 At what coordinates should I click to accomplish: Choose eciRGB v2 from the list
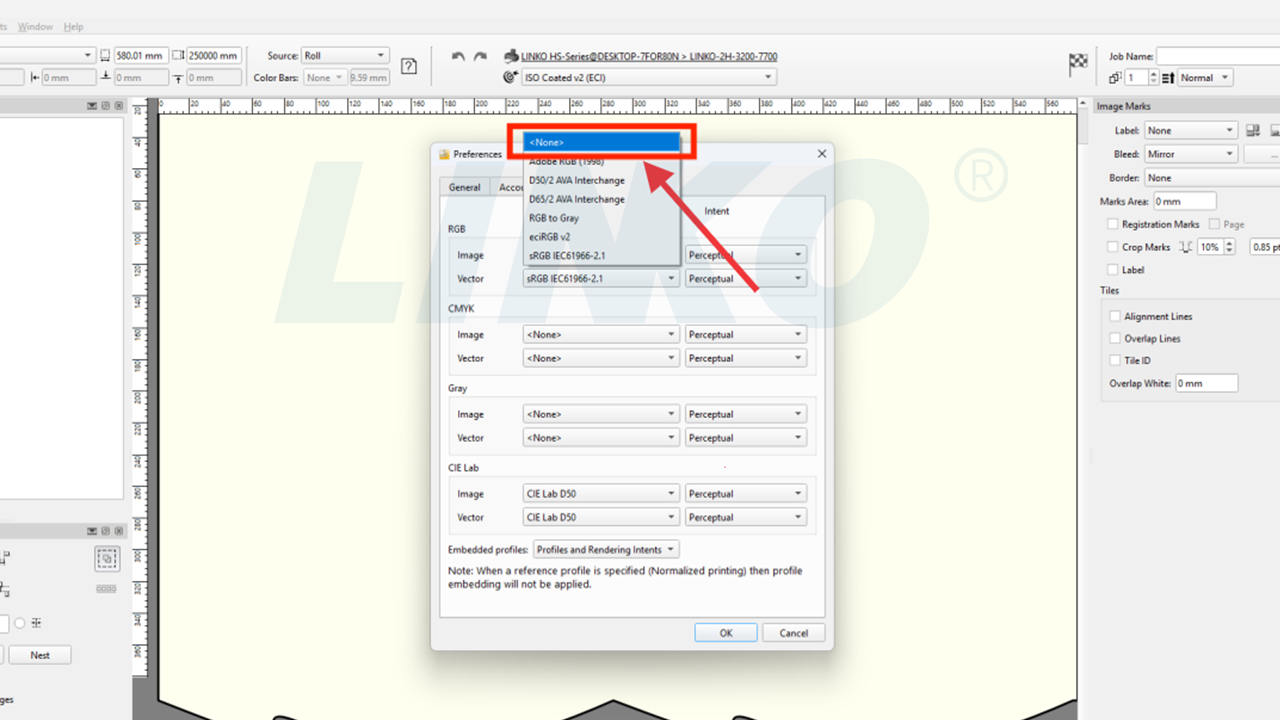[x=602, y=237]
